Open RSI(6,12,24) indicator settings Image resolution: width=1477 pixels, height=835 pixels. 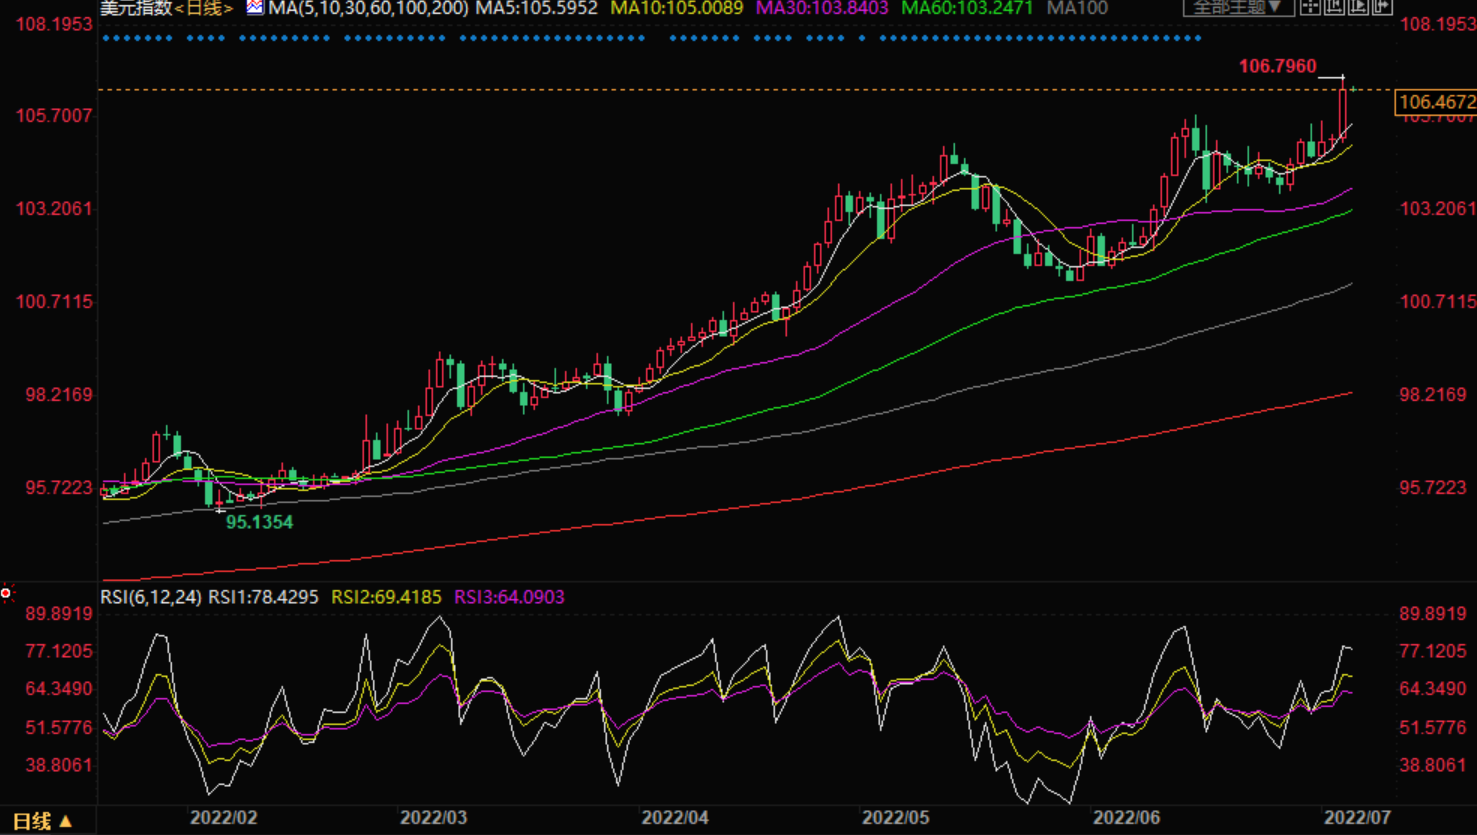pos(150,597)
